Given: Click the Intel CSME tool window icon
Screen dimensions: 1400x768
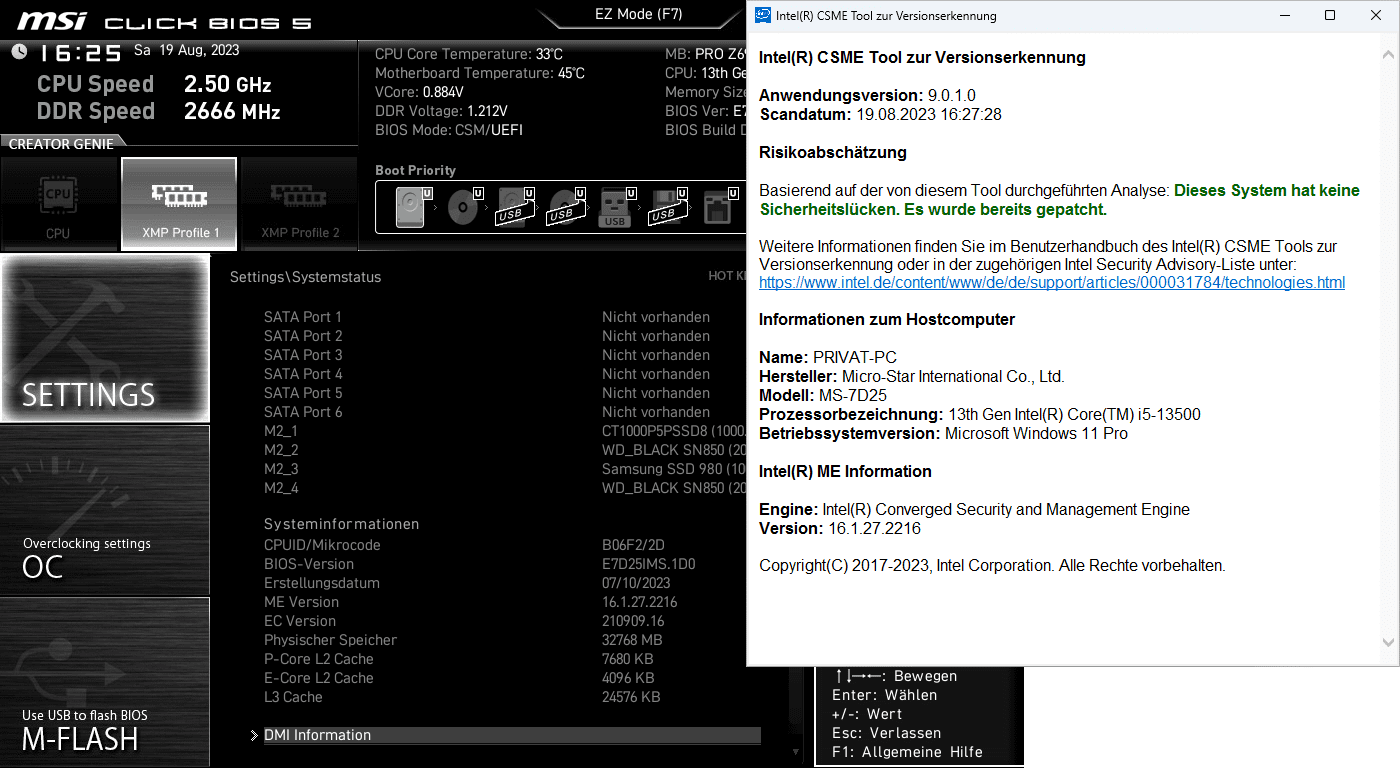Looking at the screenshot, I should pos(762,15).
